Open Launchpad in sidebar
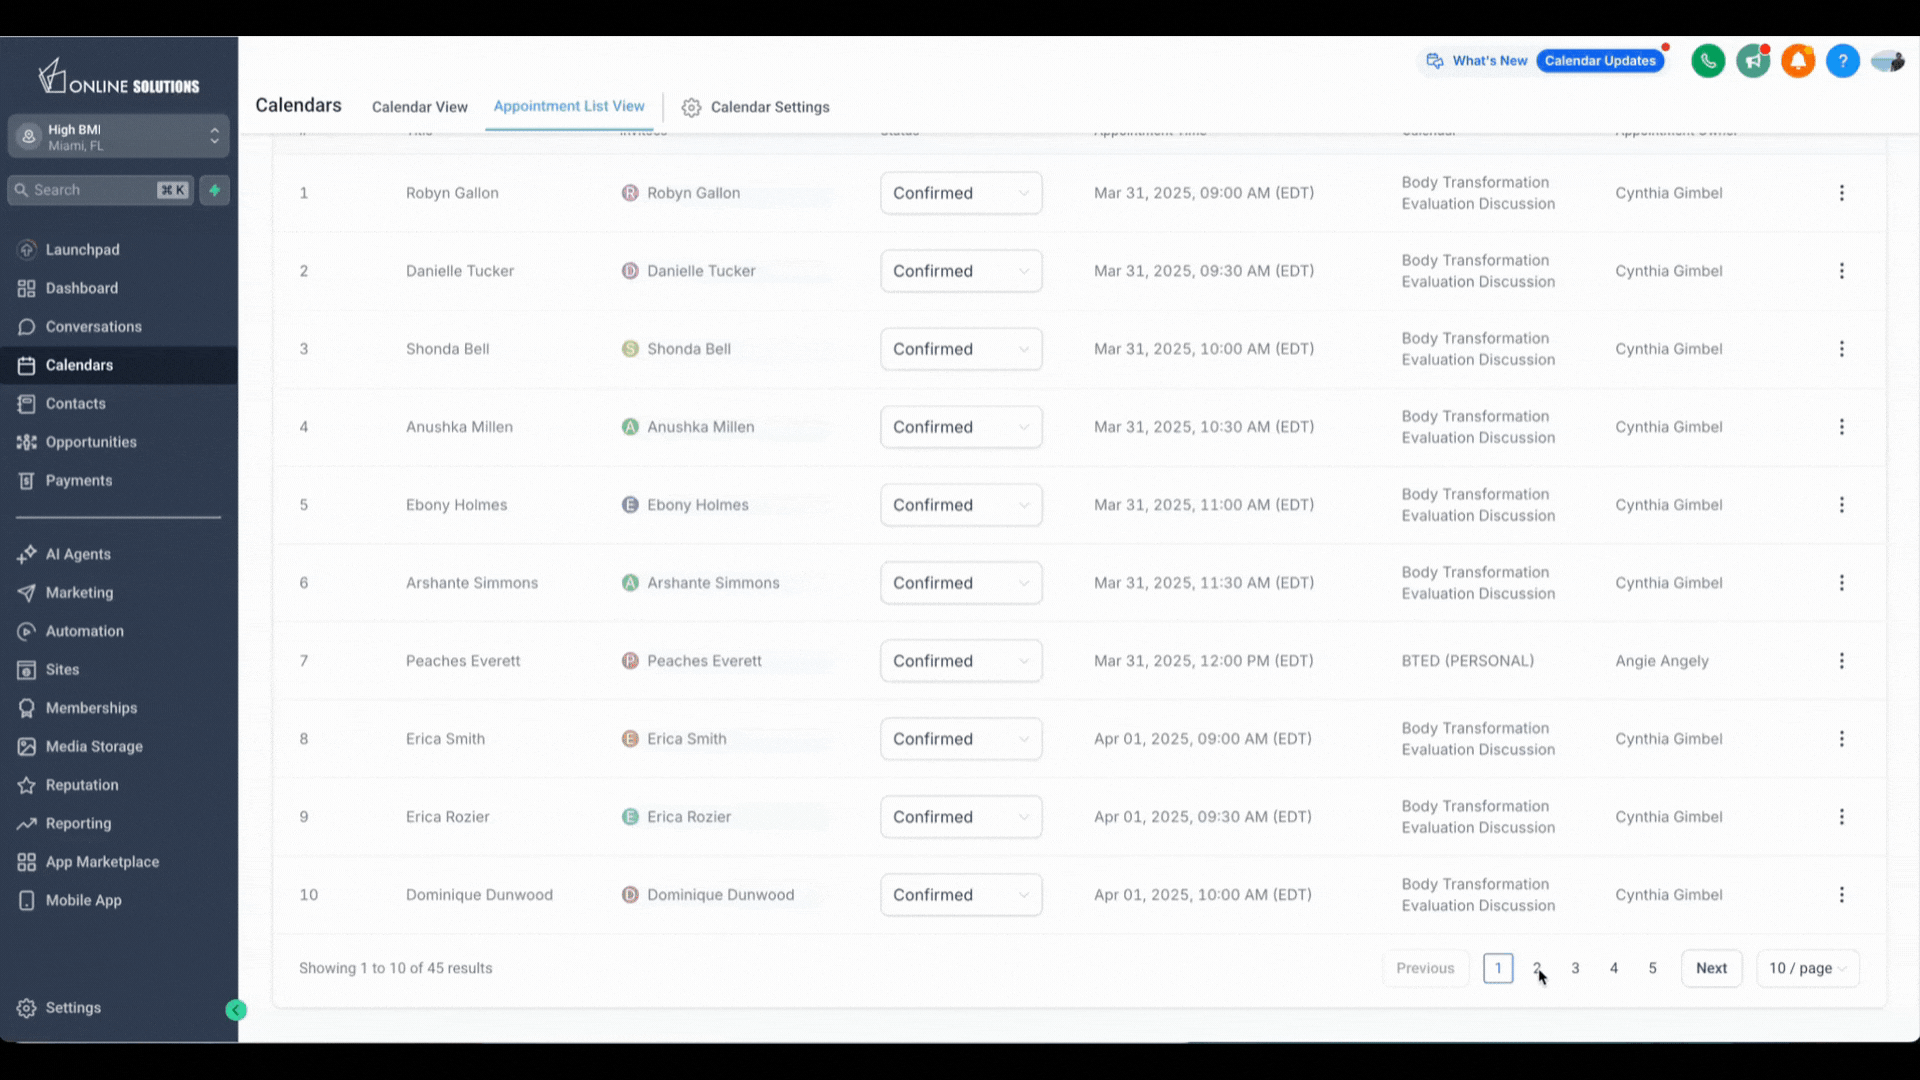 [x=118, y=250]
